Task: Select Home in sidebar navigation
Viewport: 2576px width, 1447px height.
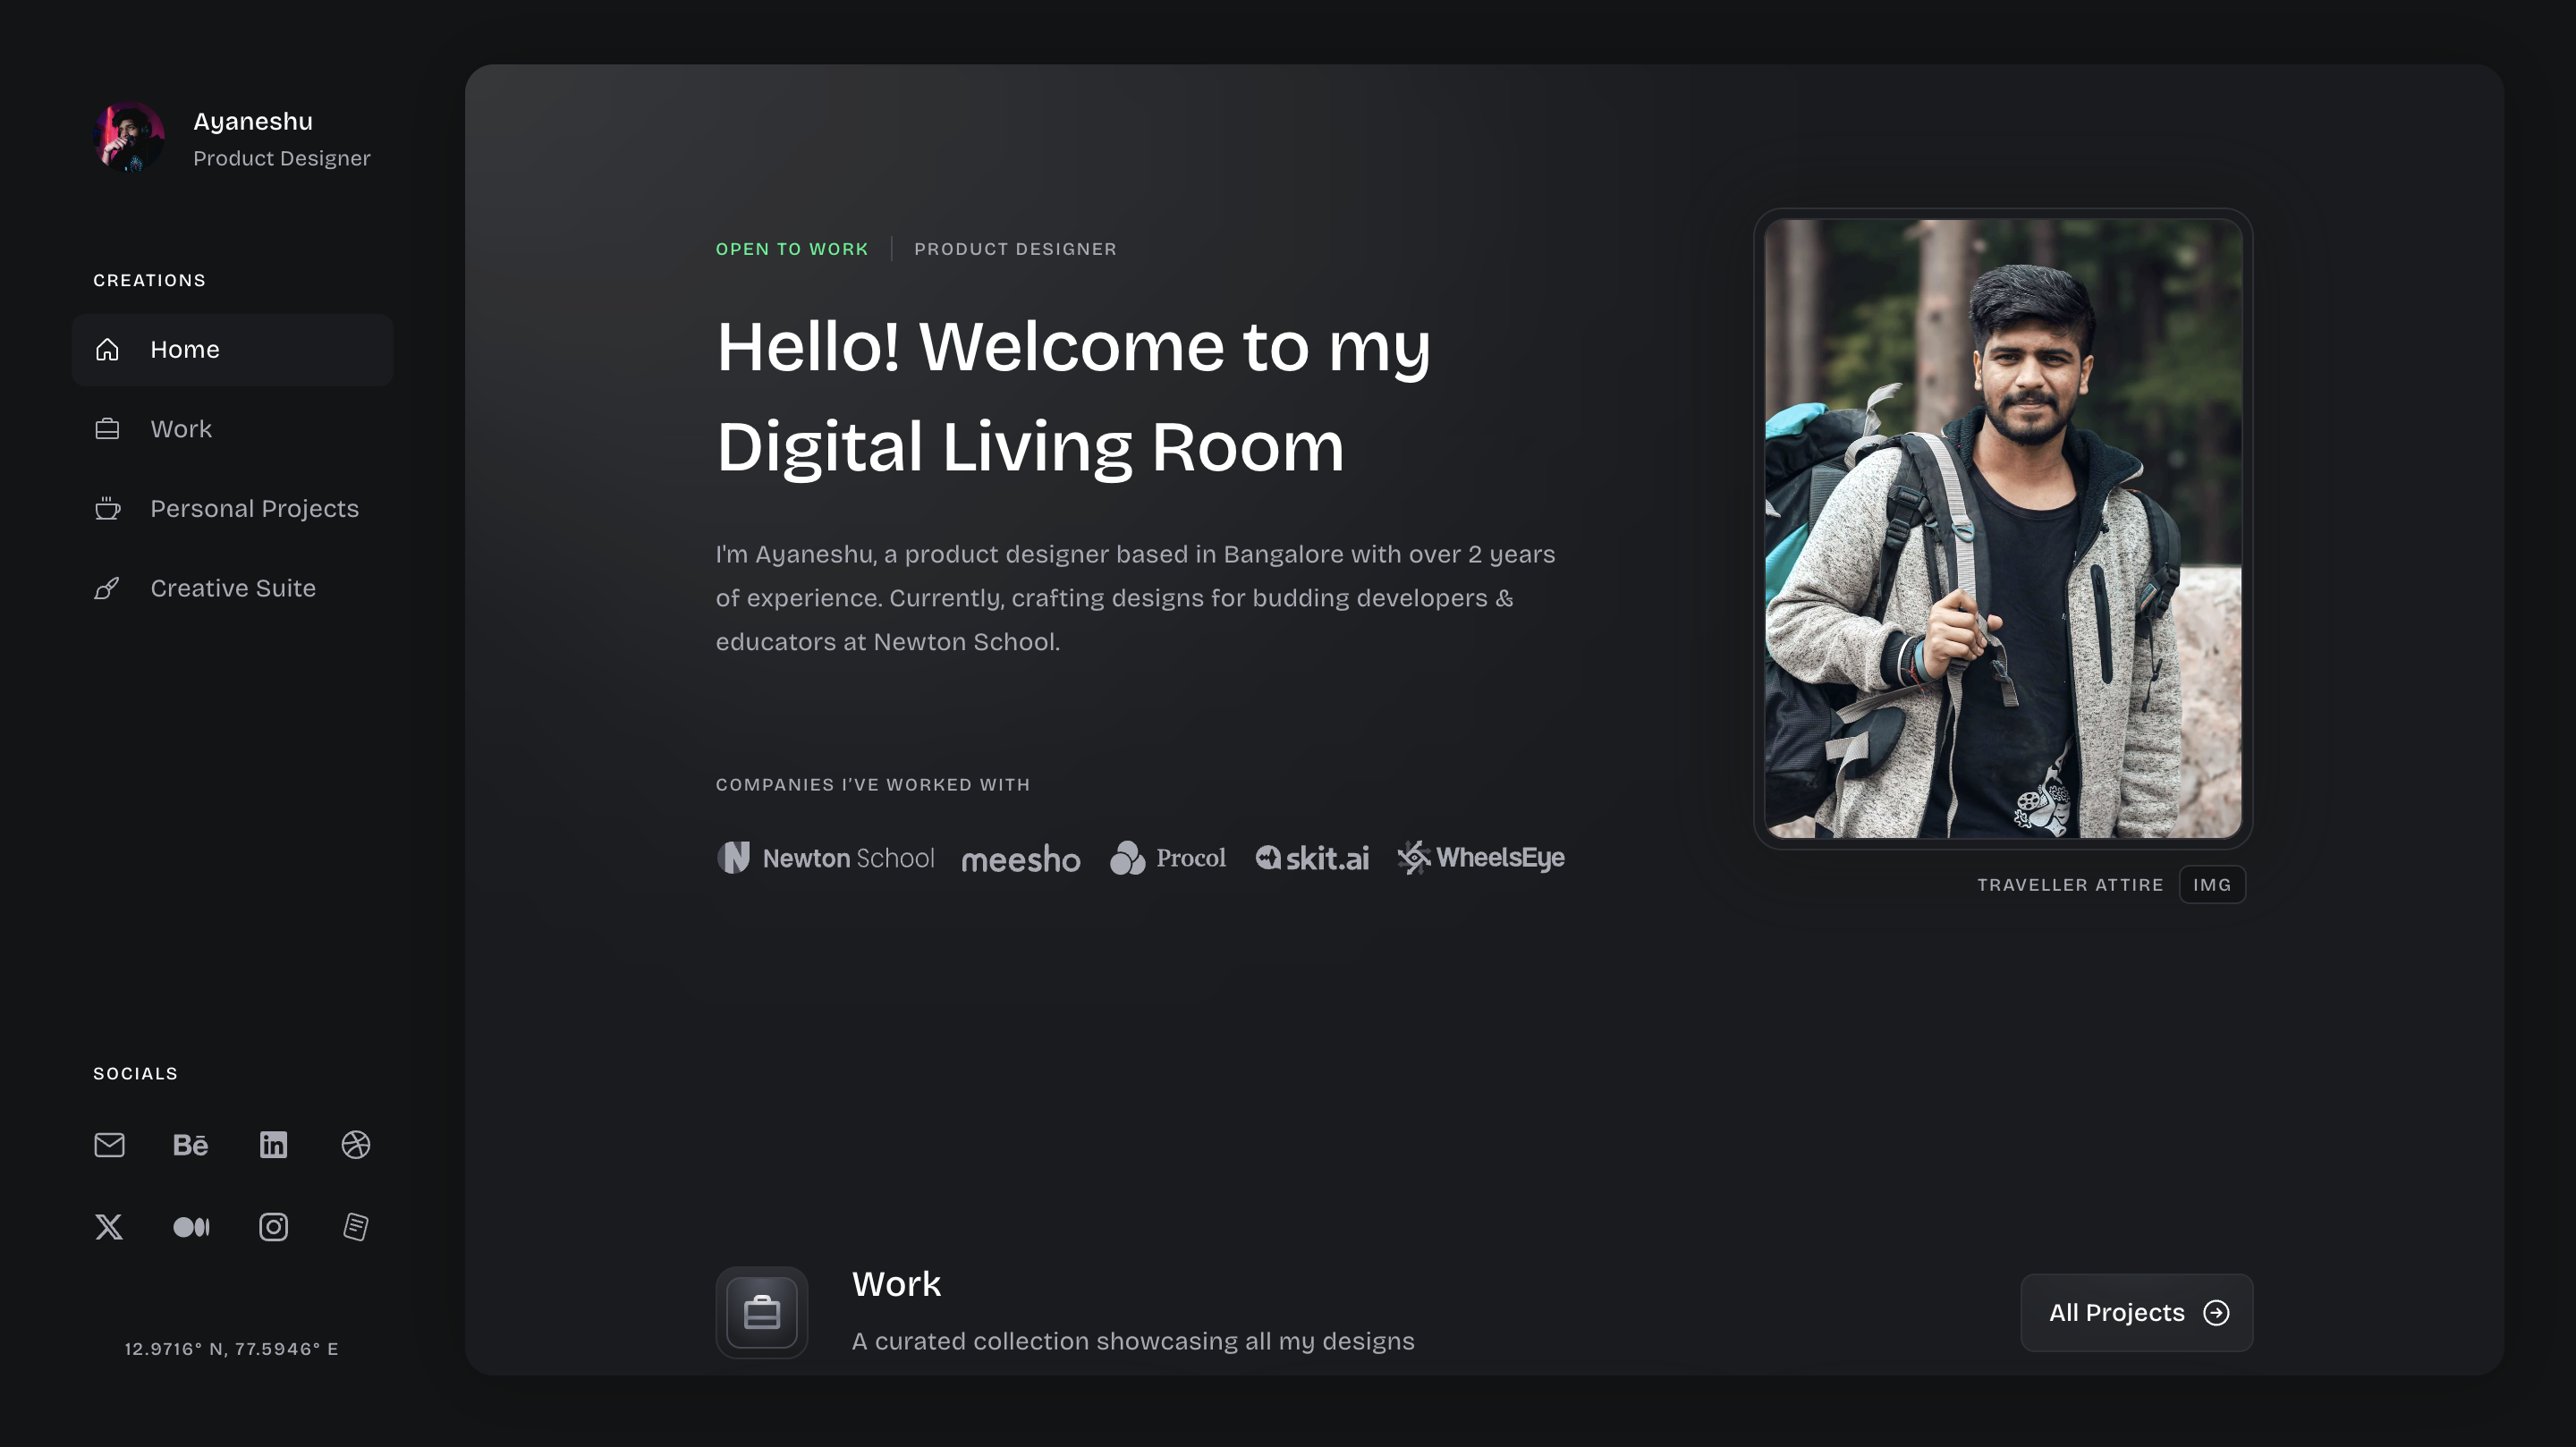Action: [x=232, y=350]
